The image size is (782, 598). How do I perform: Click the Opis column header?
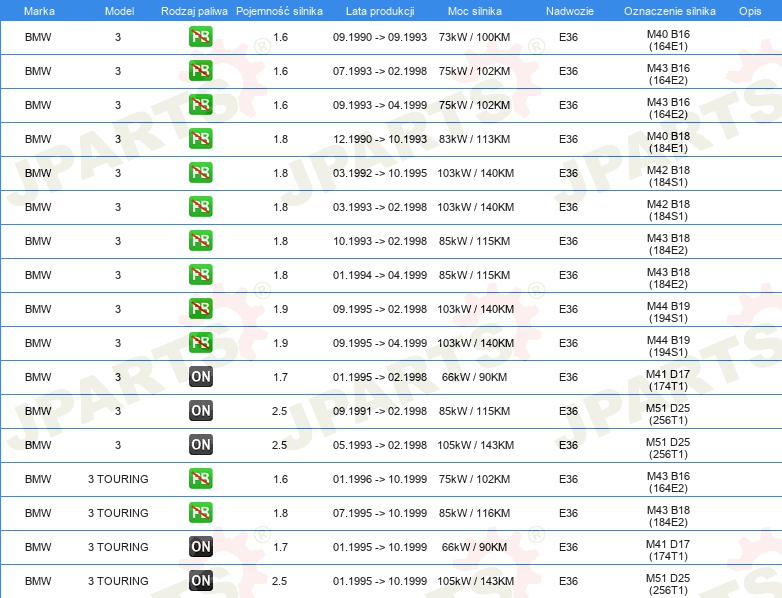pyautogui.click(x=750, y=11)
